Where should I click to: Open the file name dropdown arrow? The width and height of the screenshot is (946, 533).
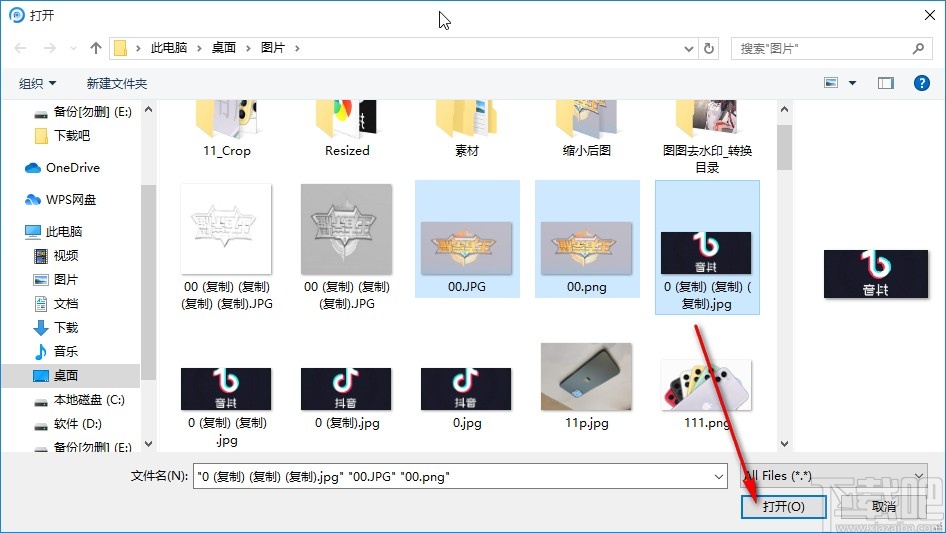(719, 476)
